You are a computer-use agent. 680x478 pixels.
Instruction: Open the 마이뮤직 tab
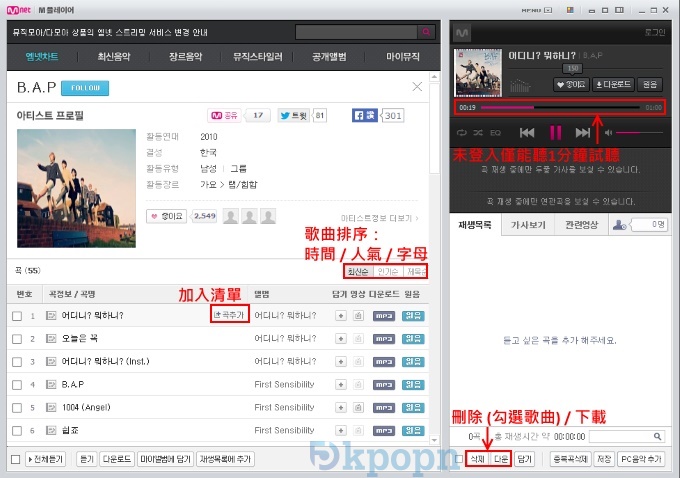tap(403, 56)
